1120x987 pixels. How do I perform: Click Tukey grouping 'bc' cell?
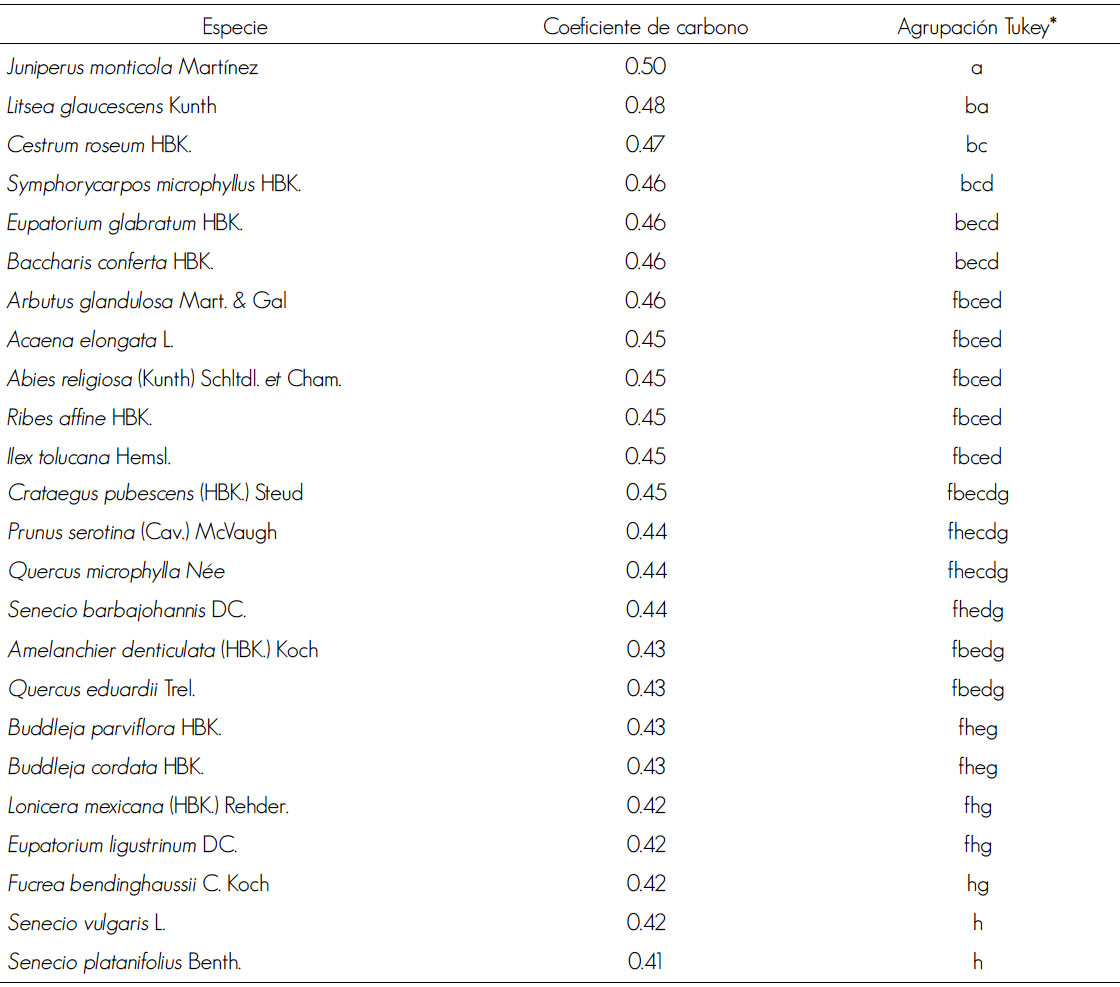pos(977,145)
